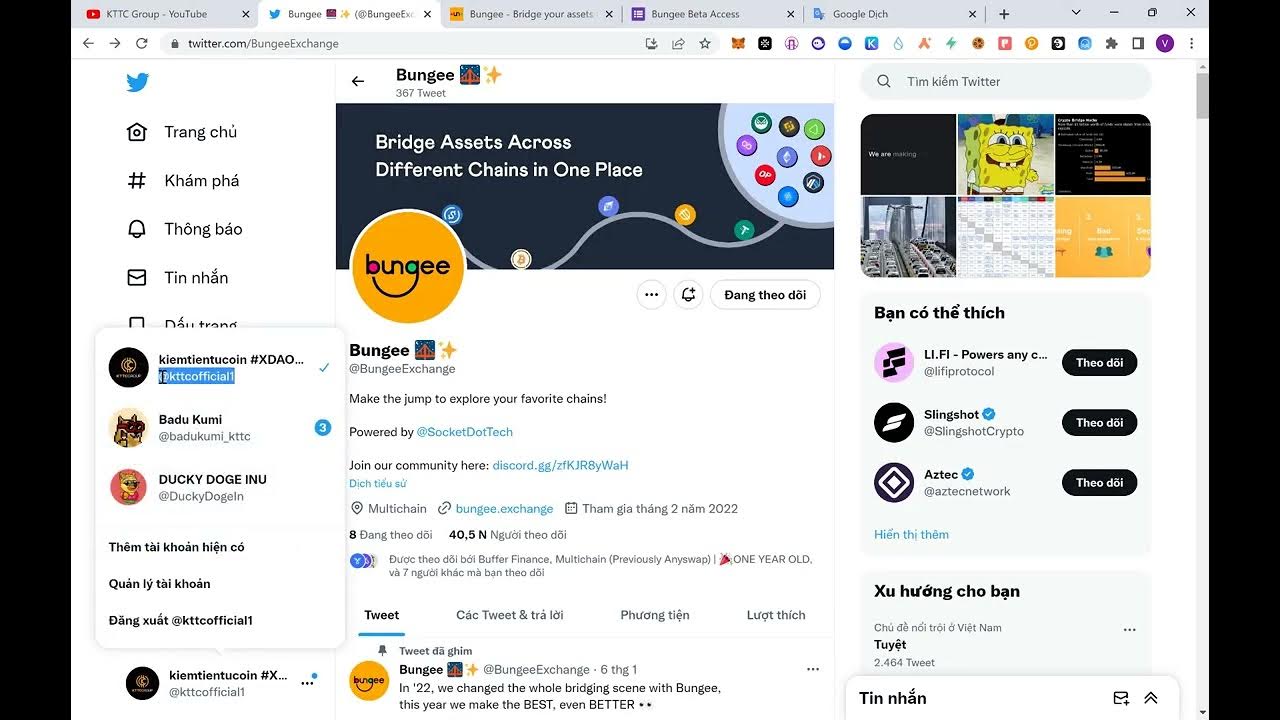Click the Twitter bird logo
1280x720 pixels.
138,82
